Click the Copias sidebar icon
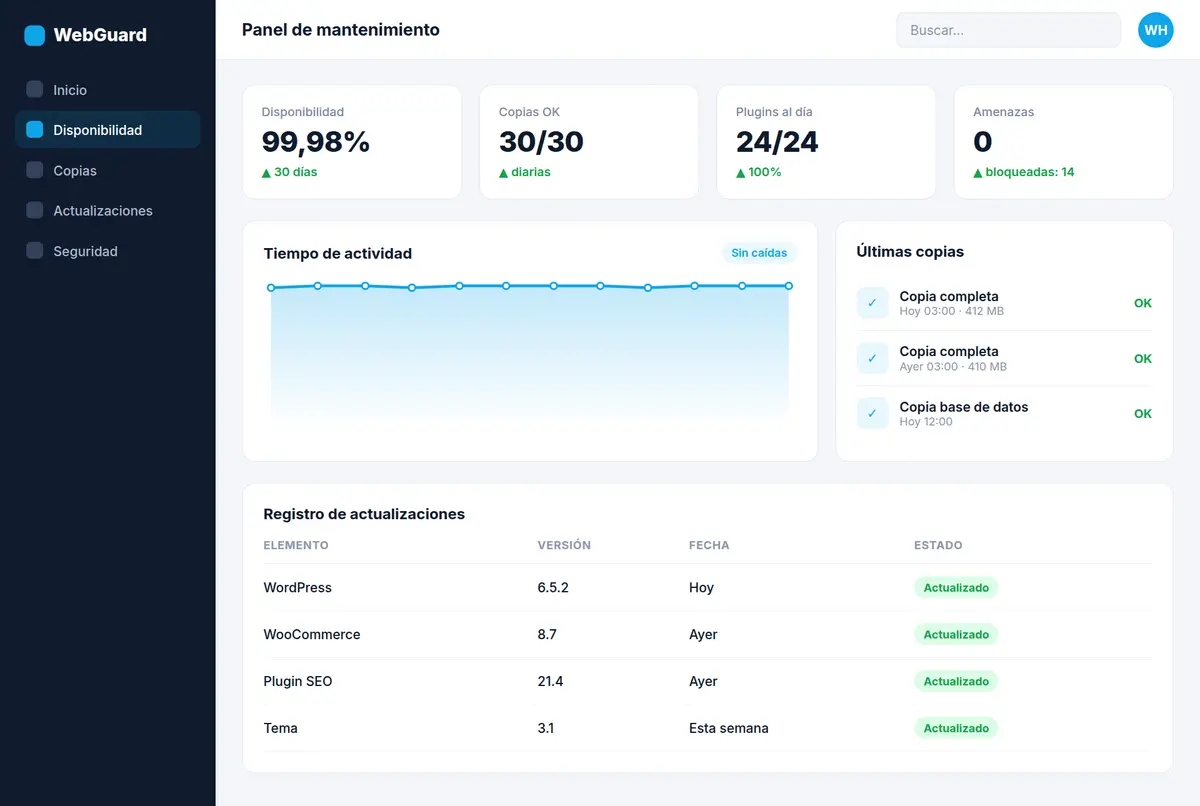 pyautogui.click(x=34, y=170)
